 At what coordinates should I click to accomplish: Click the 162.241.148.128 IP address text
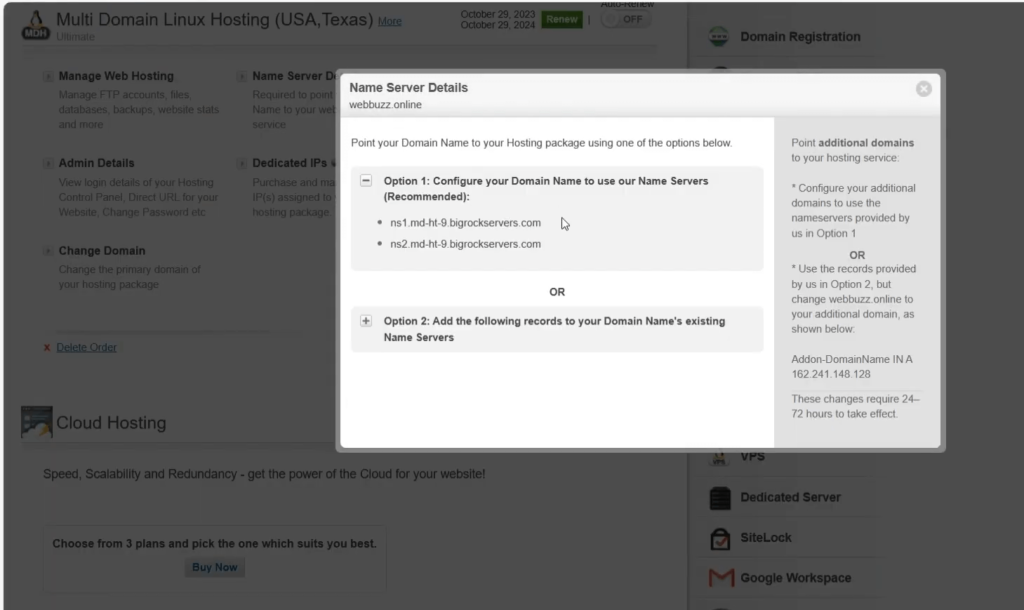click(x=831, y=374)
